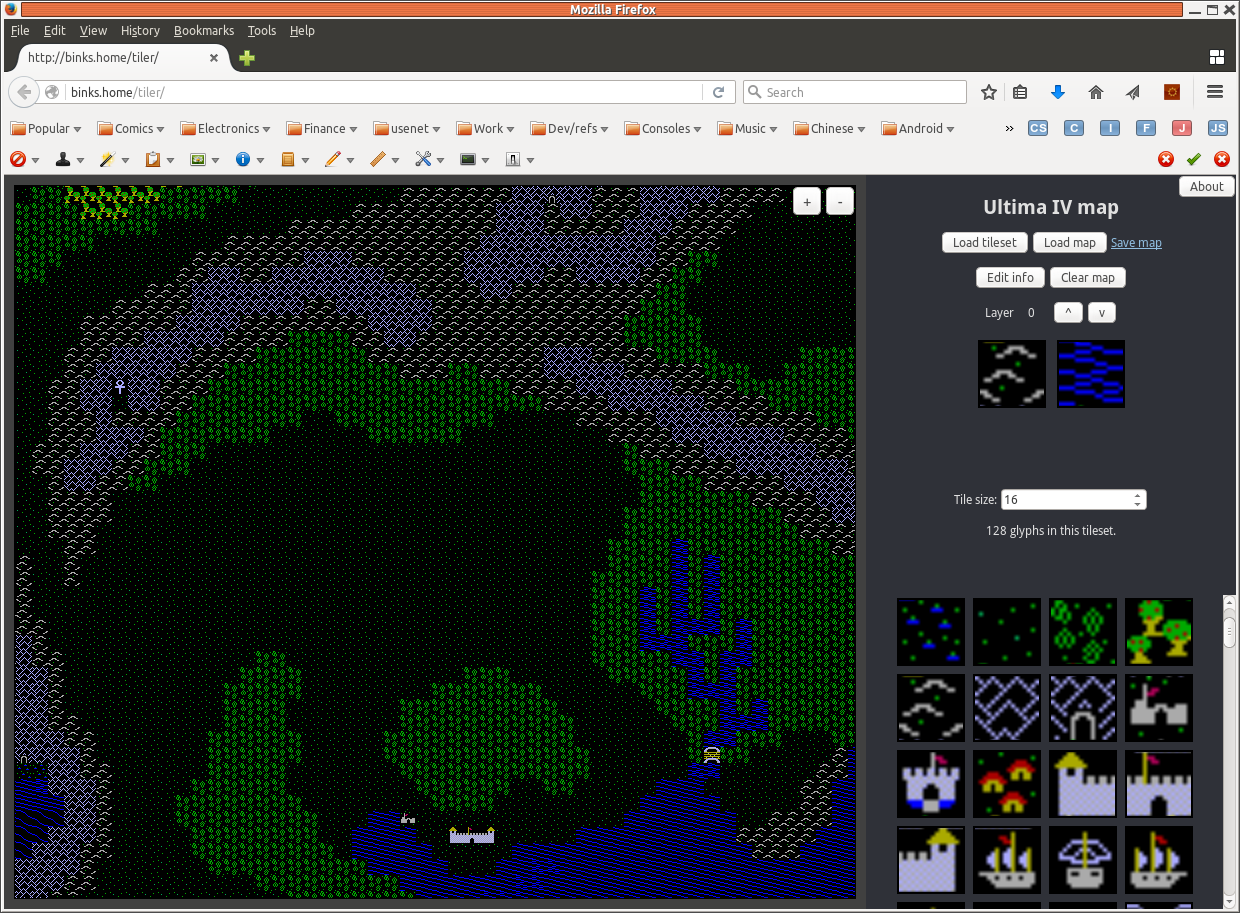Select the red-roofed village tile

[x=1007, y=784]
